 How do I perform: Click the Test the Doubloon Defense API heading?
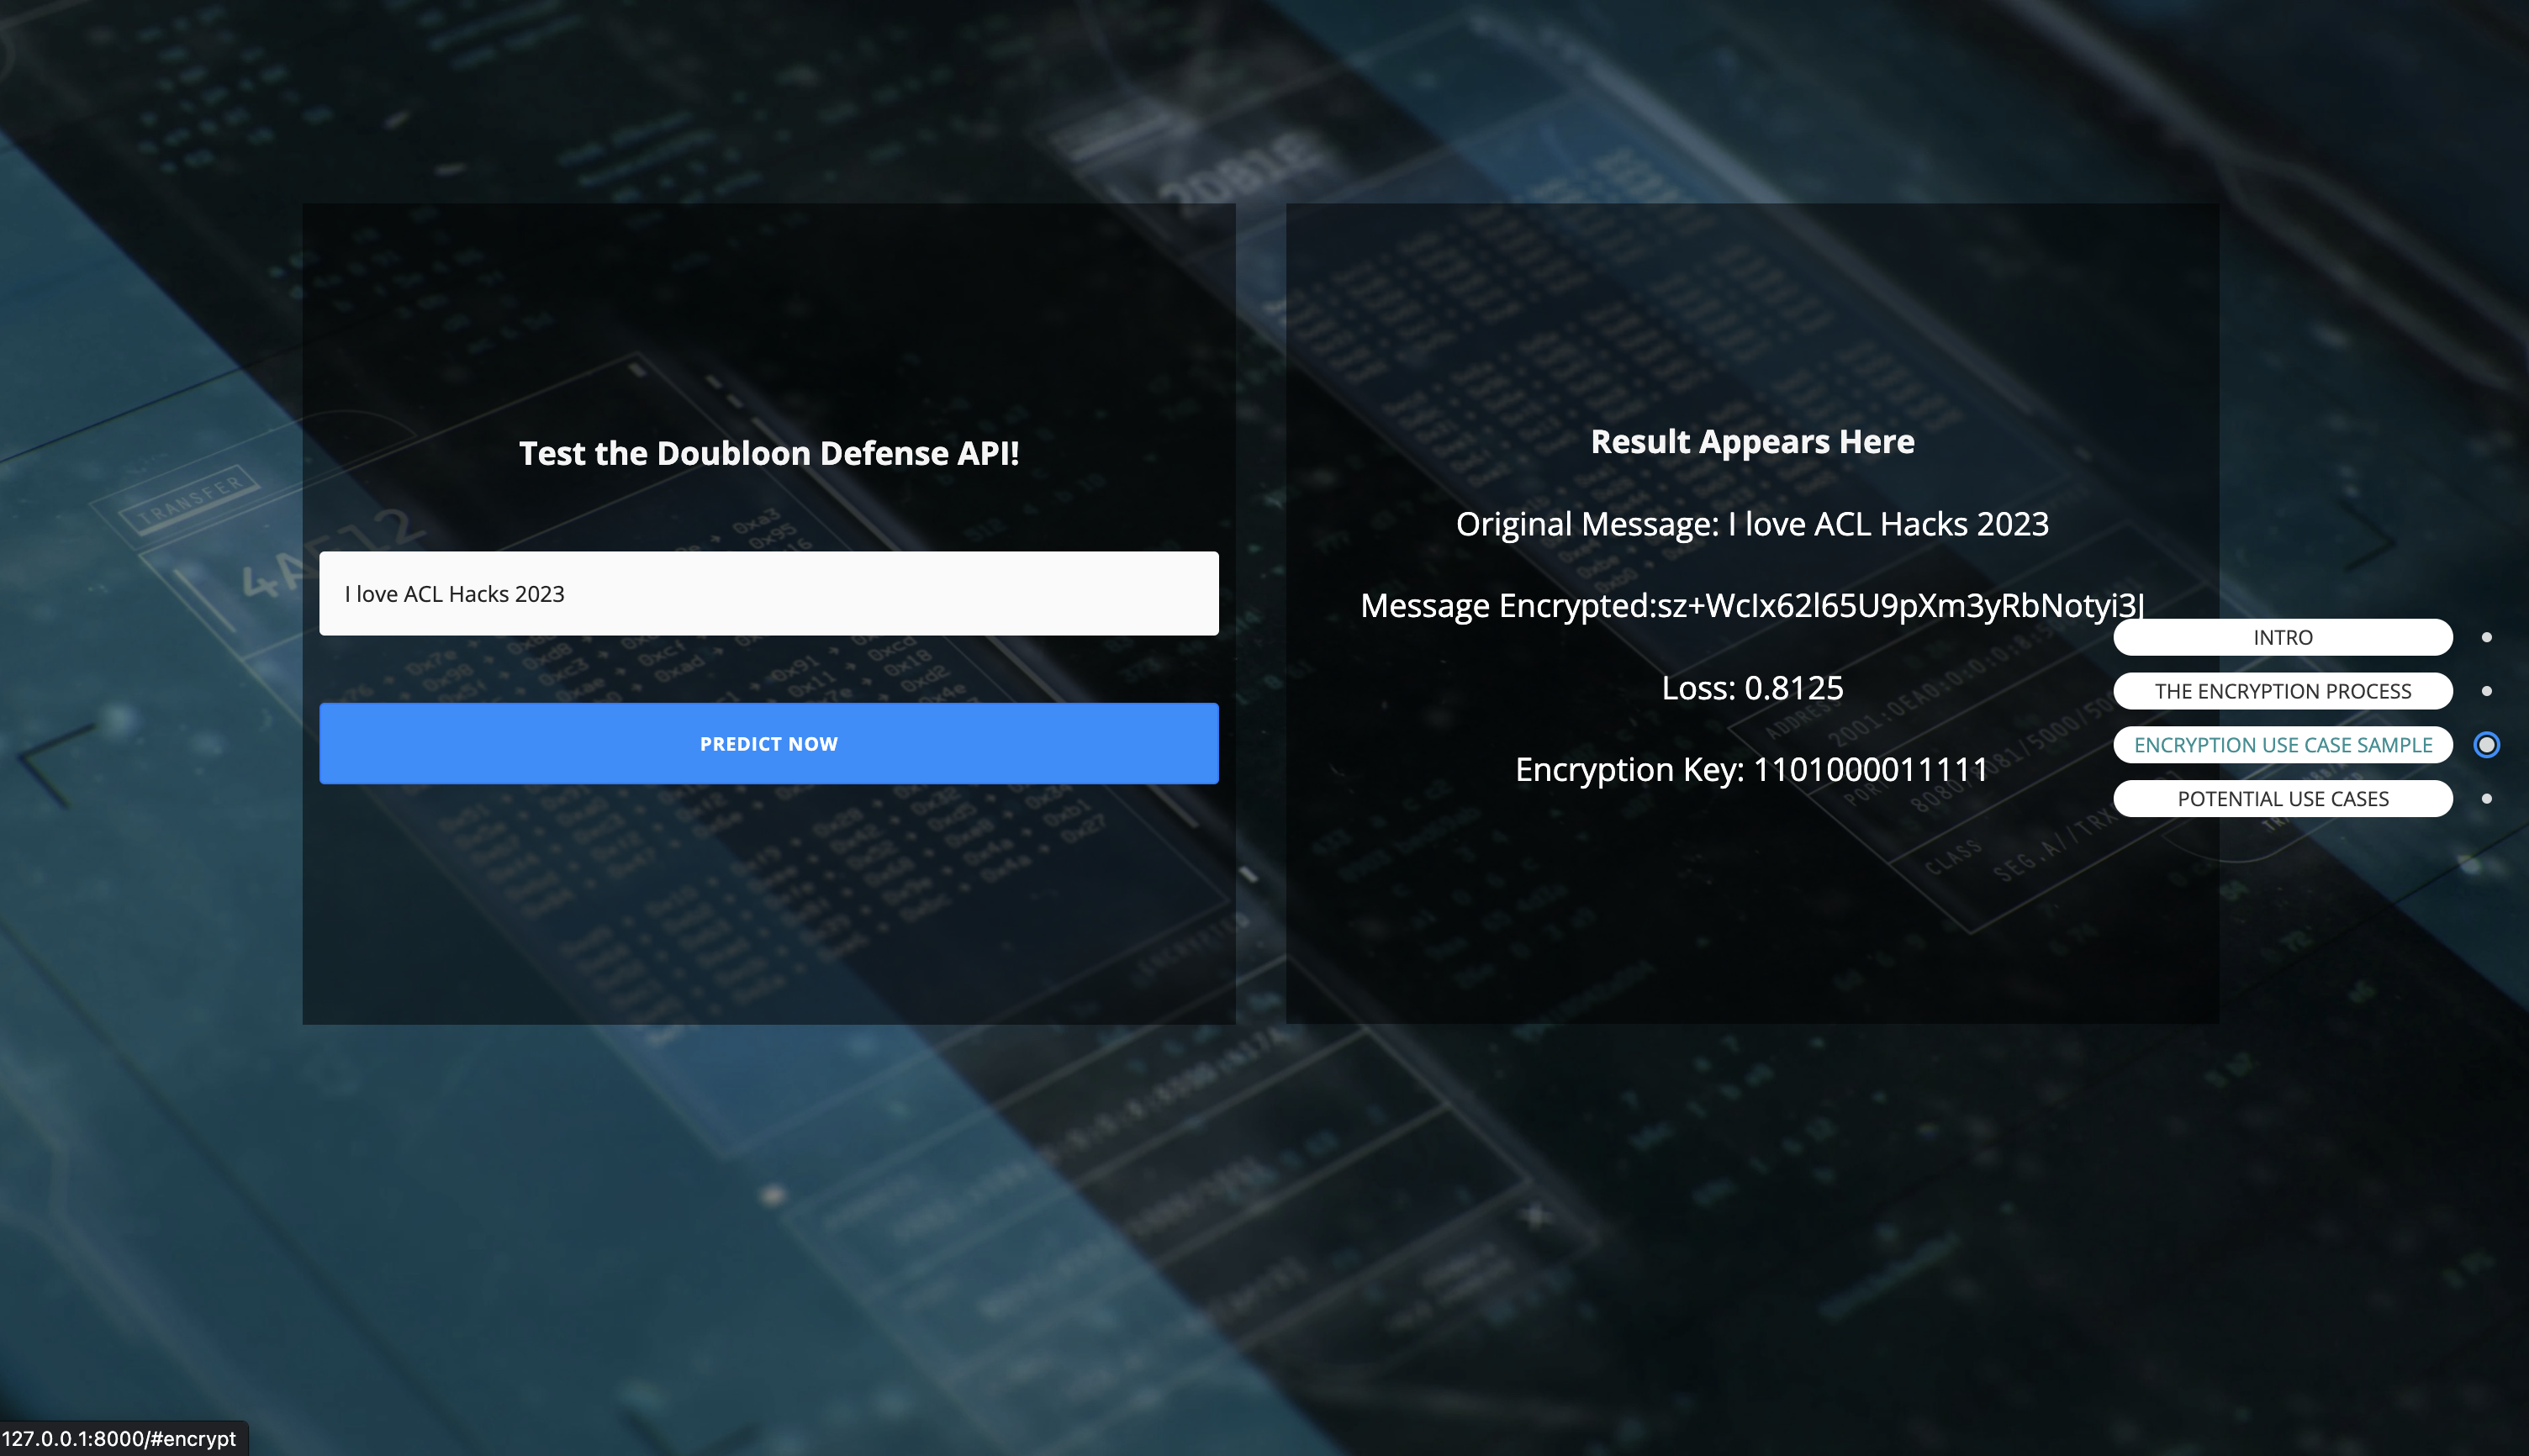pos(768,453)
